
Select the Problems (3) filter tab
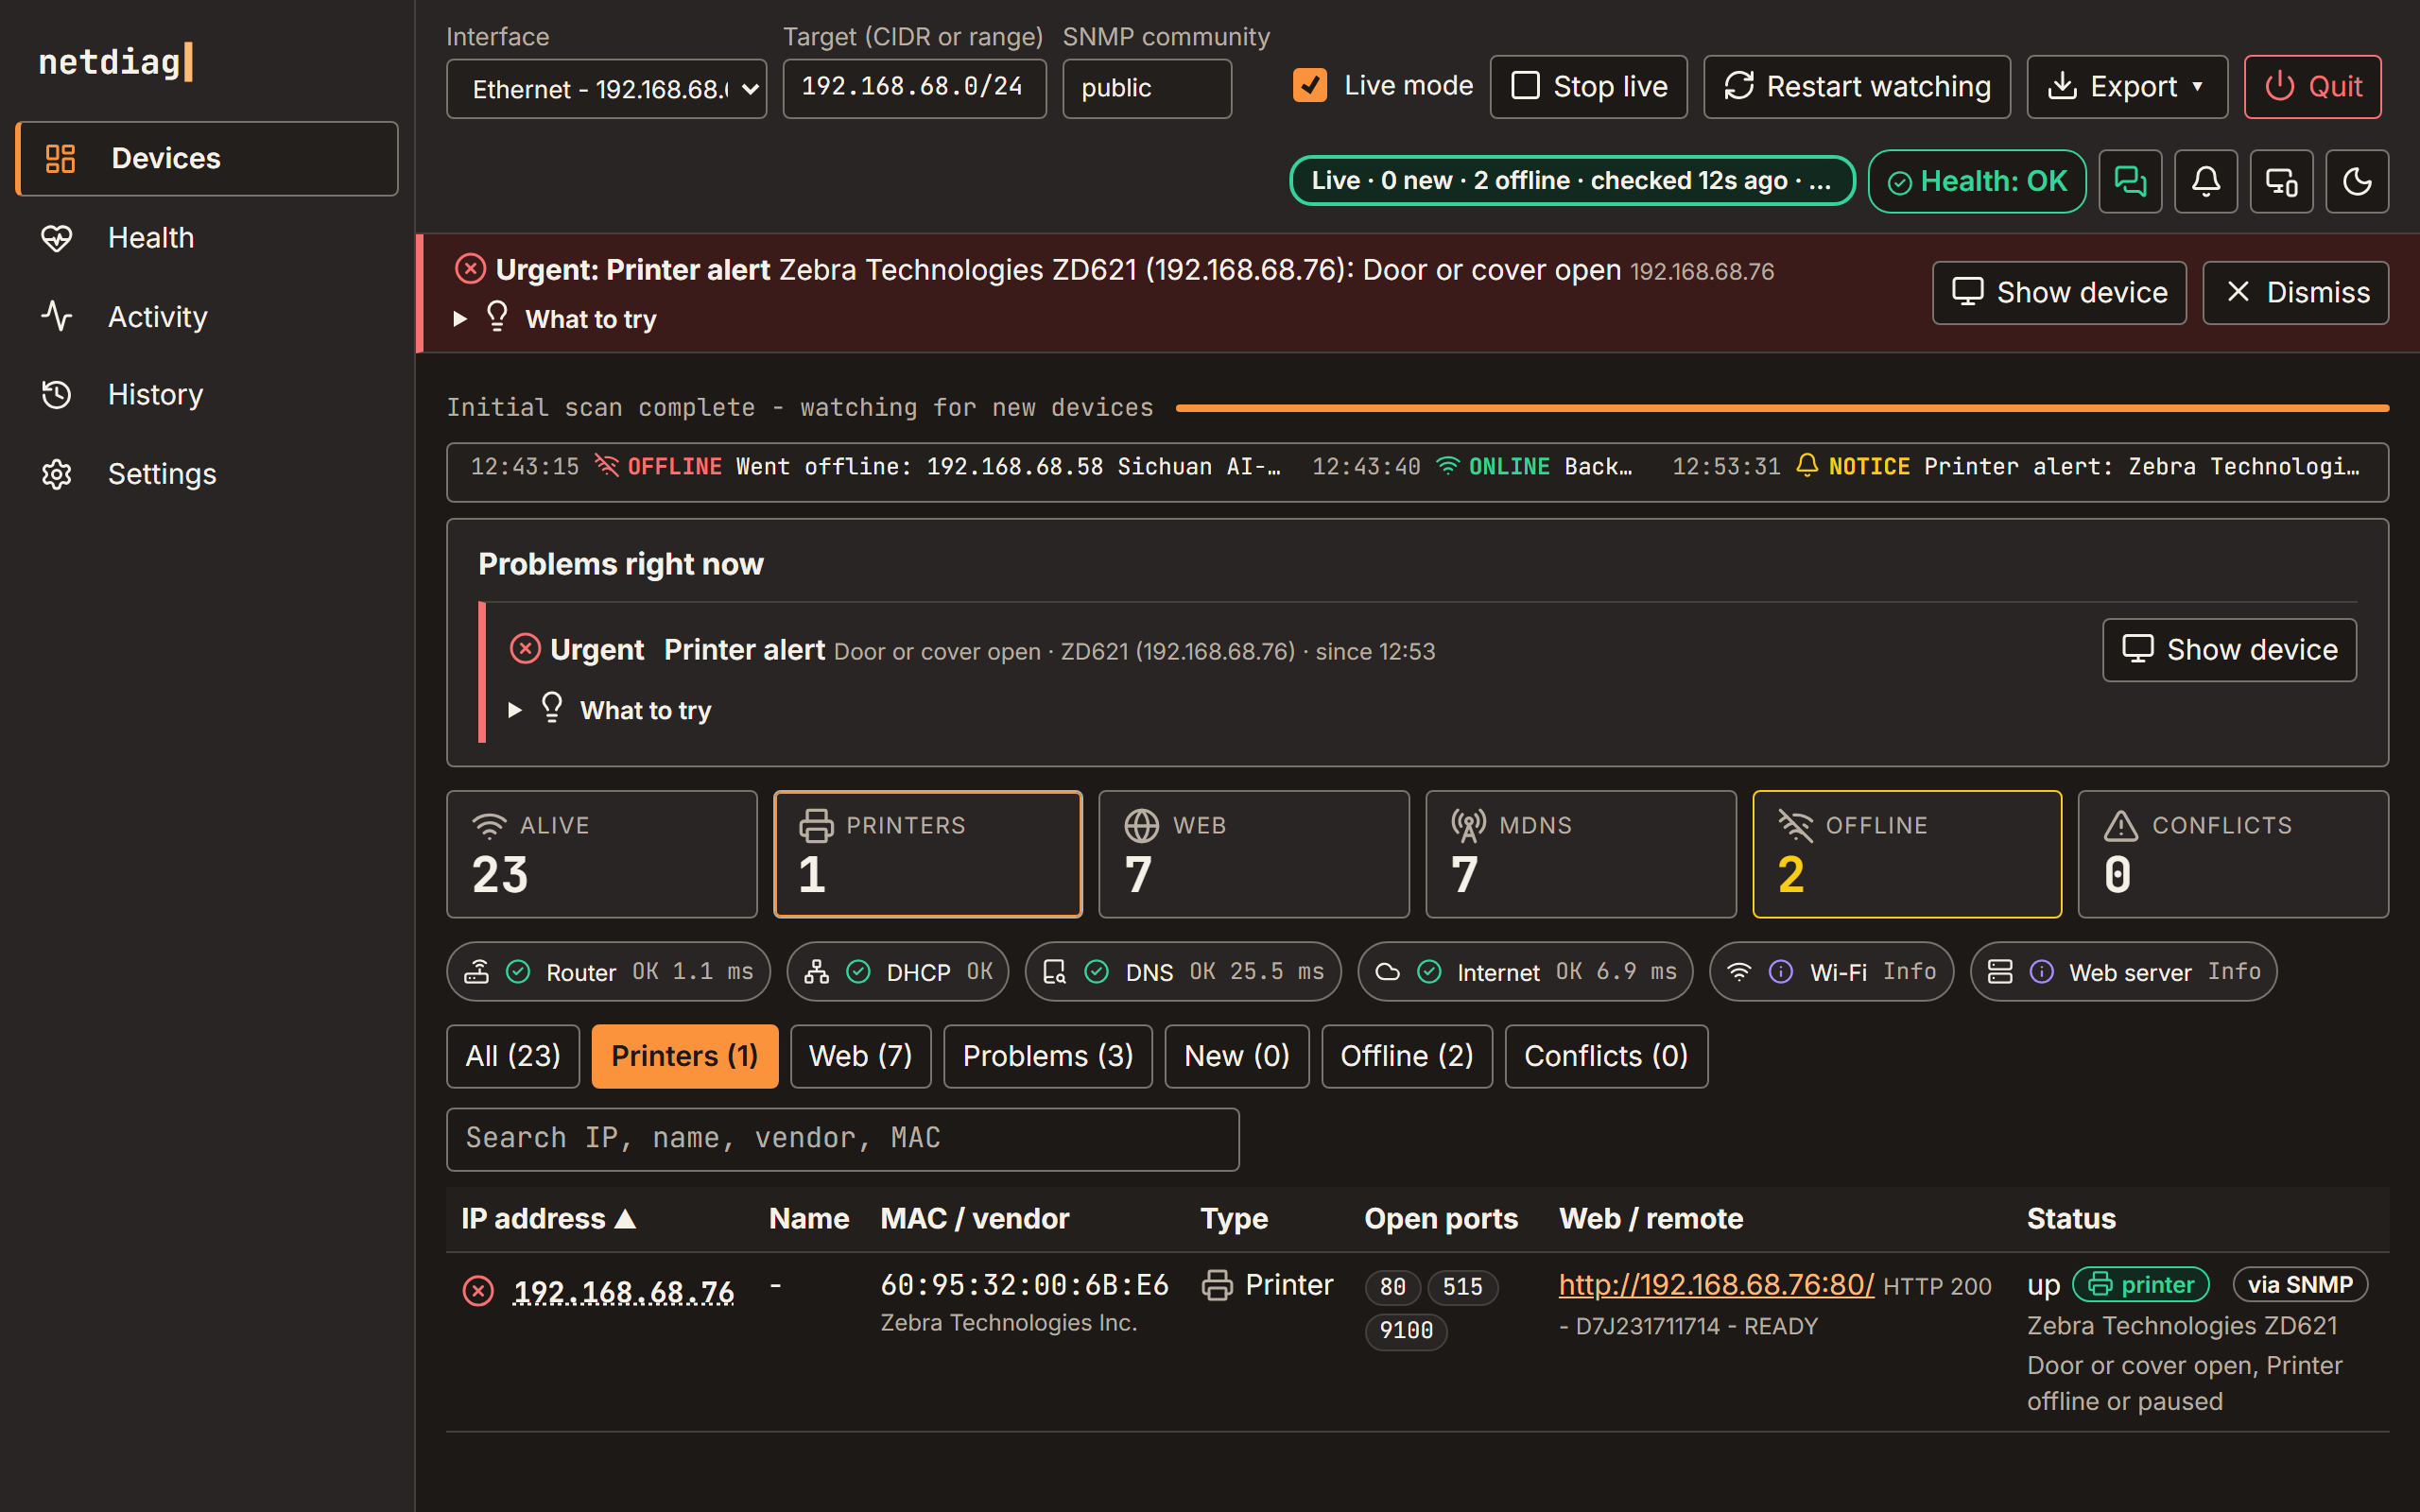point(1047,1056)
